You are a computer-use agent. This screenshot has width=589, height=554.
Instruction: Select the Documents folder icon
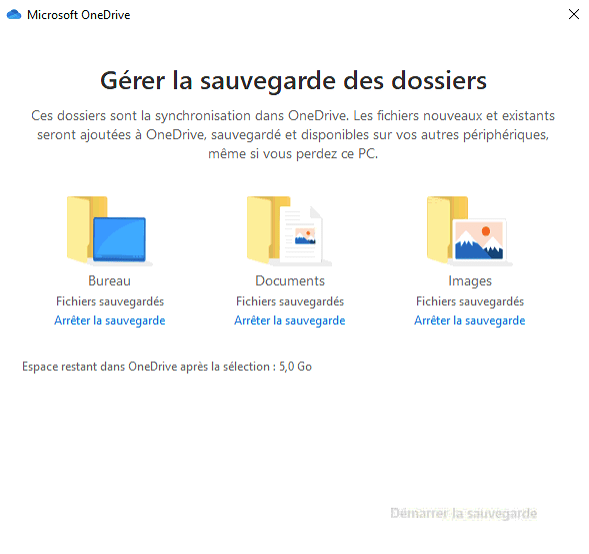pos(289,230)
